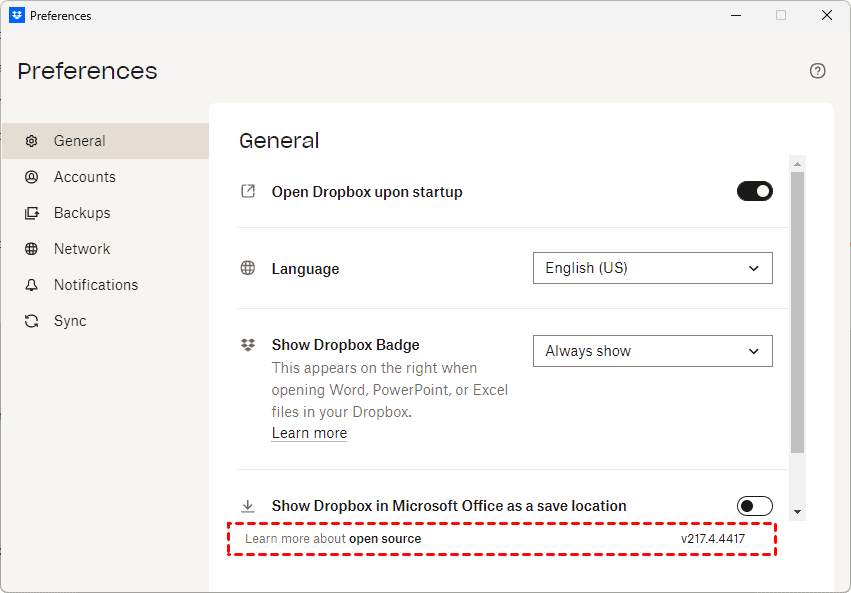Screen dimensions: 851x593
Task: Go to the Sync settings tab
Action: coord(70,321)
